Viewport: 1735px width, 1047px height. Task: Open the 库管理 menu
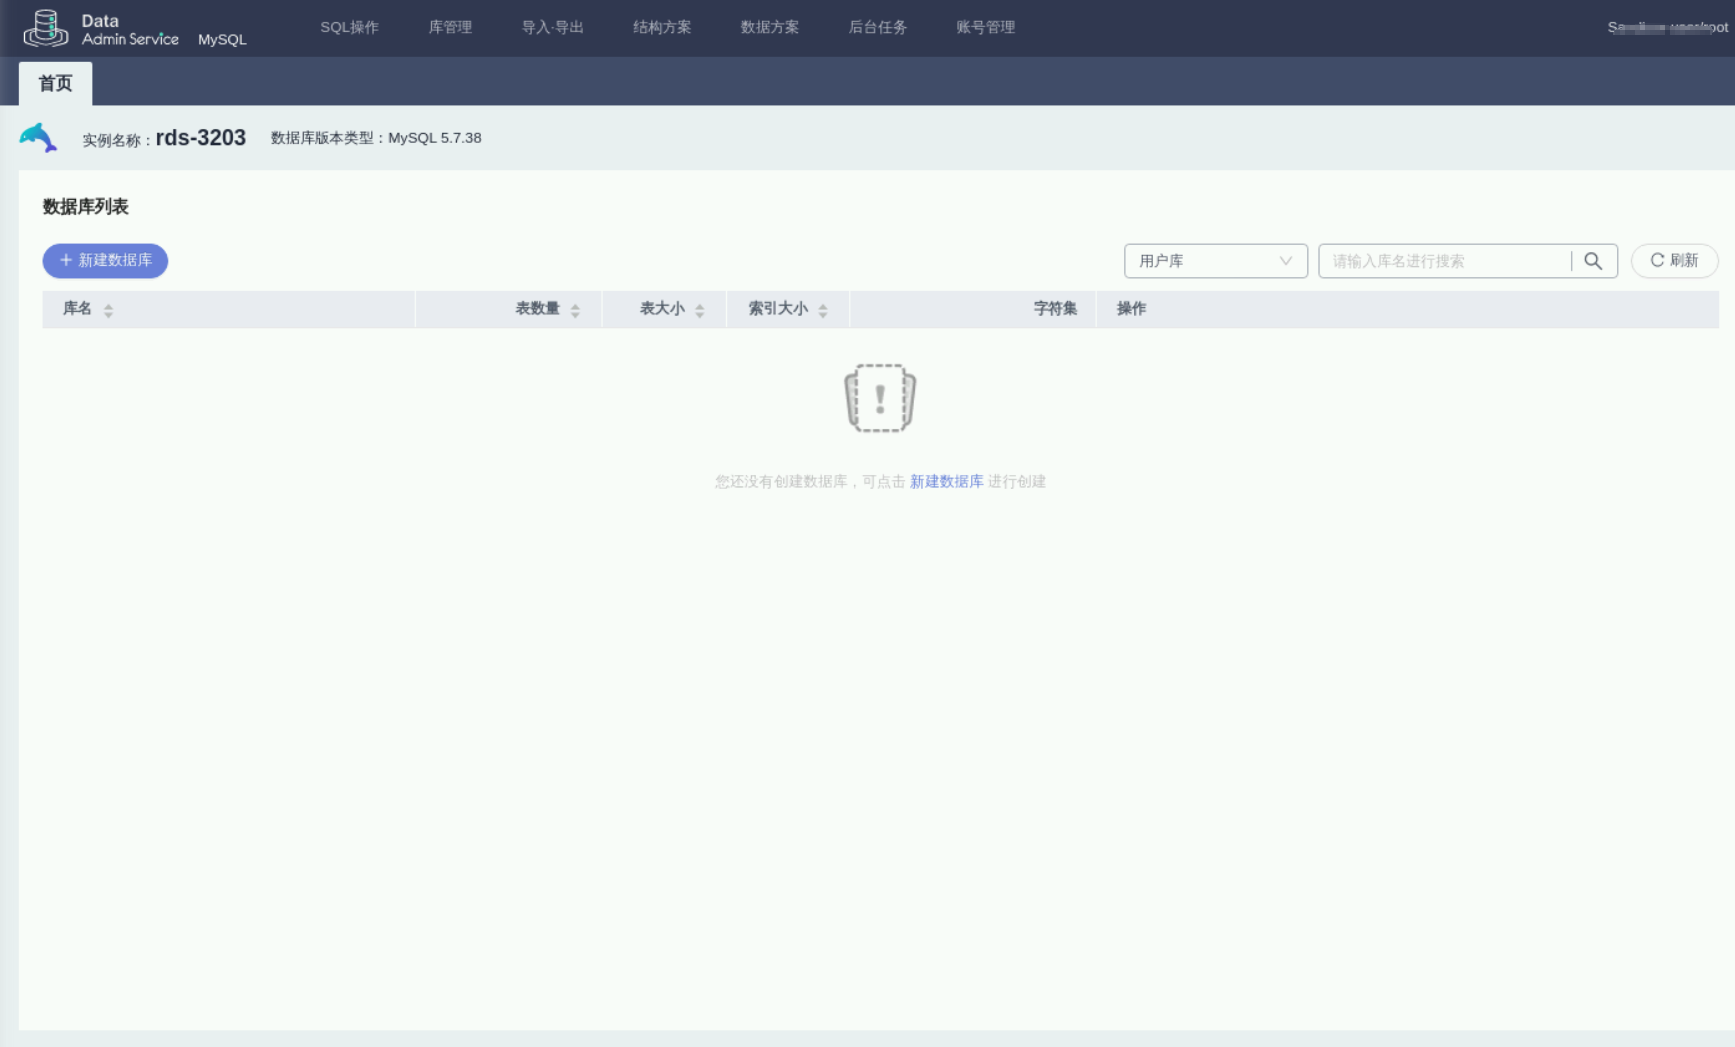click(450, 27)
